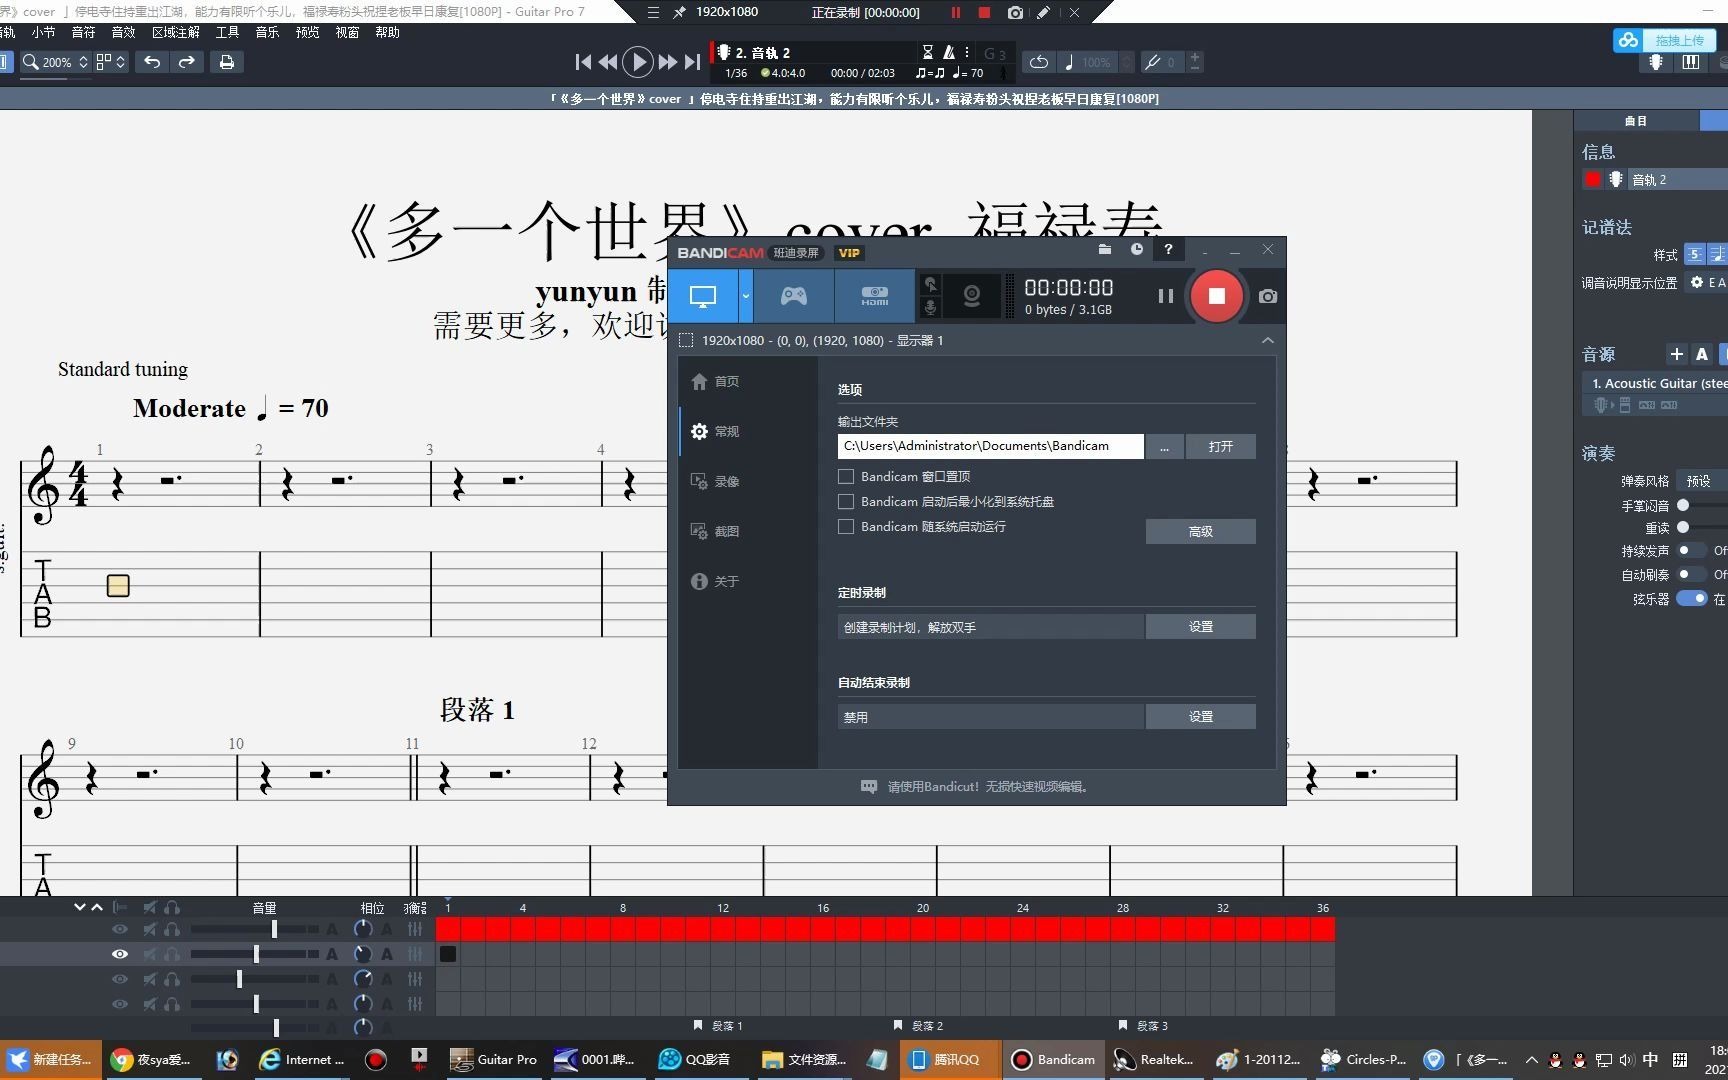Viewport: 1728px width, 1080px height.
Task: Take a screenshot with the Bandicam camera icon
Action: coord(1268,296)
